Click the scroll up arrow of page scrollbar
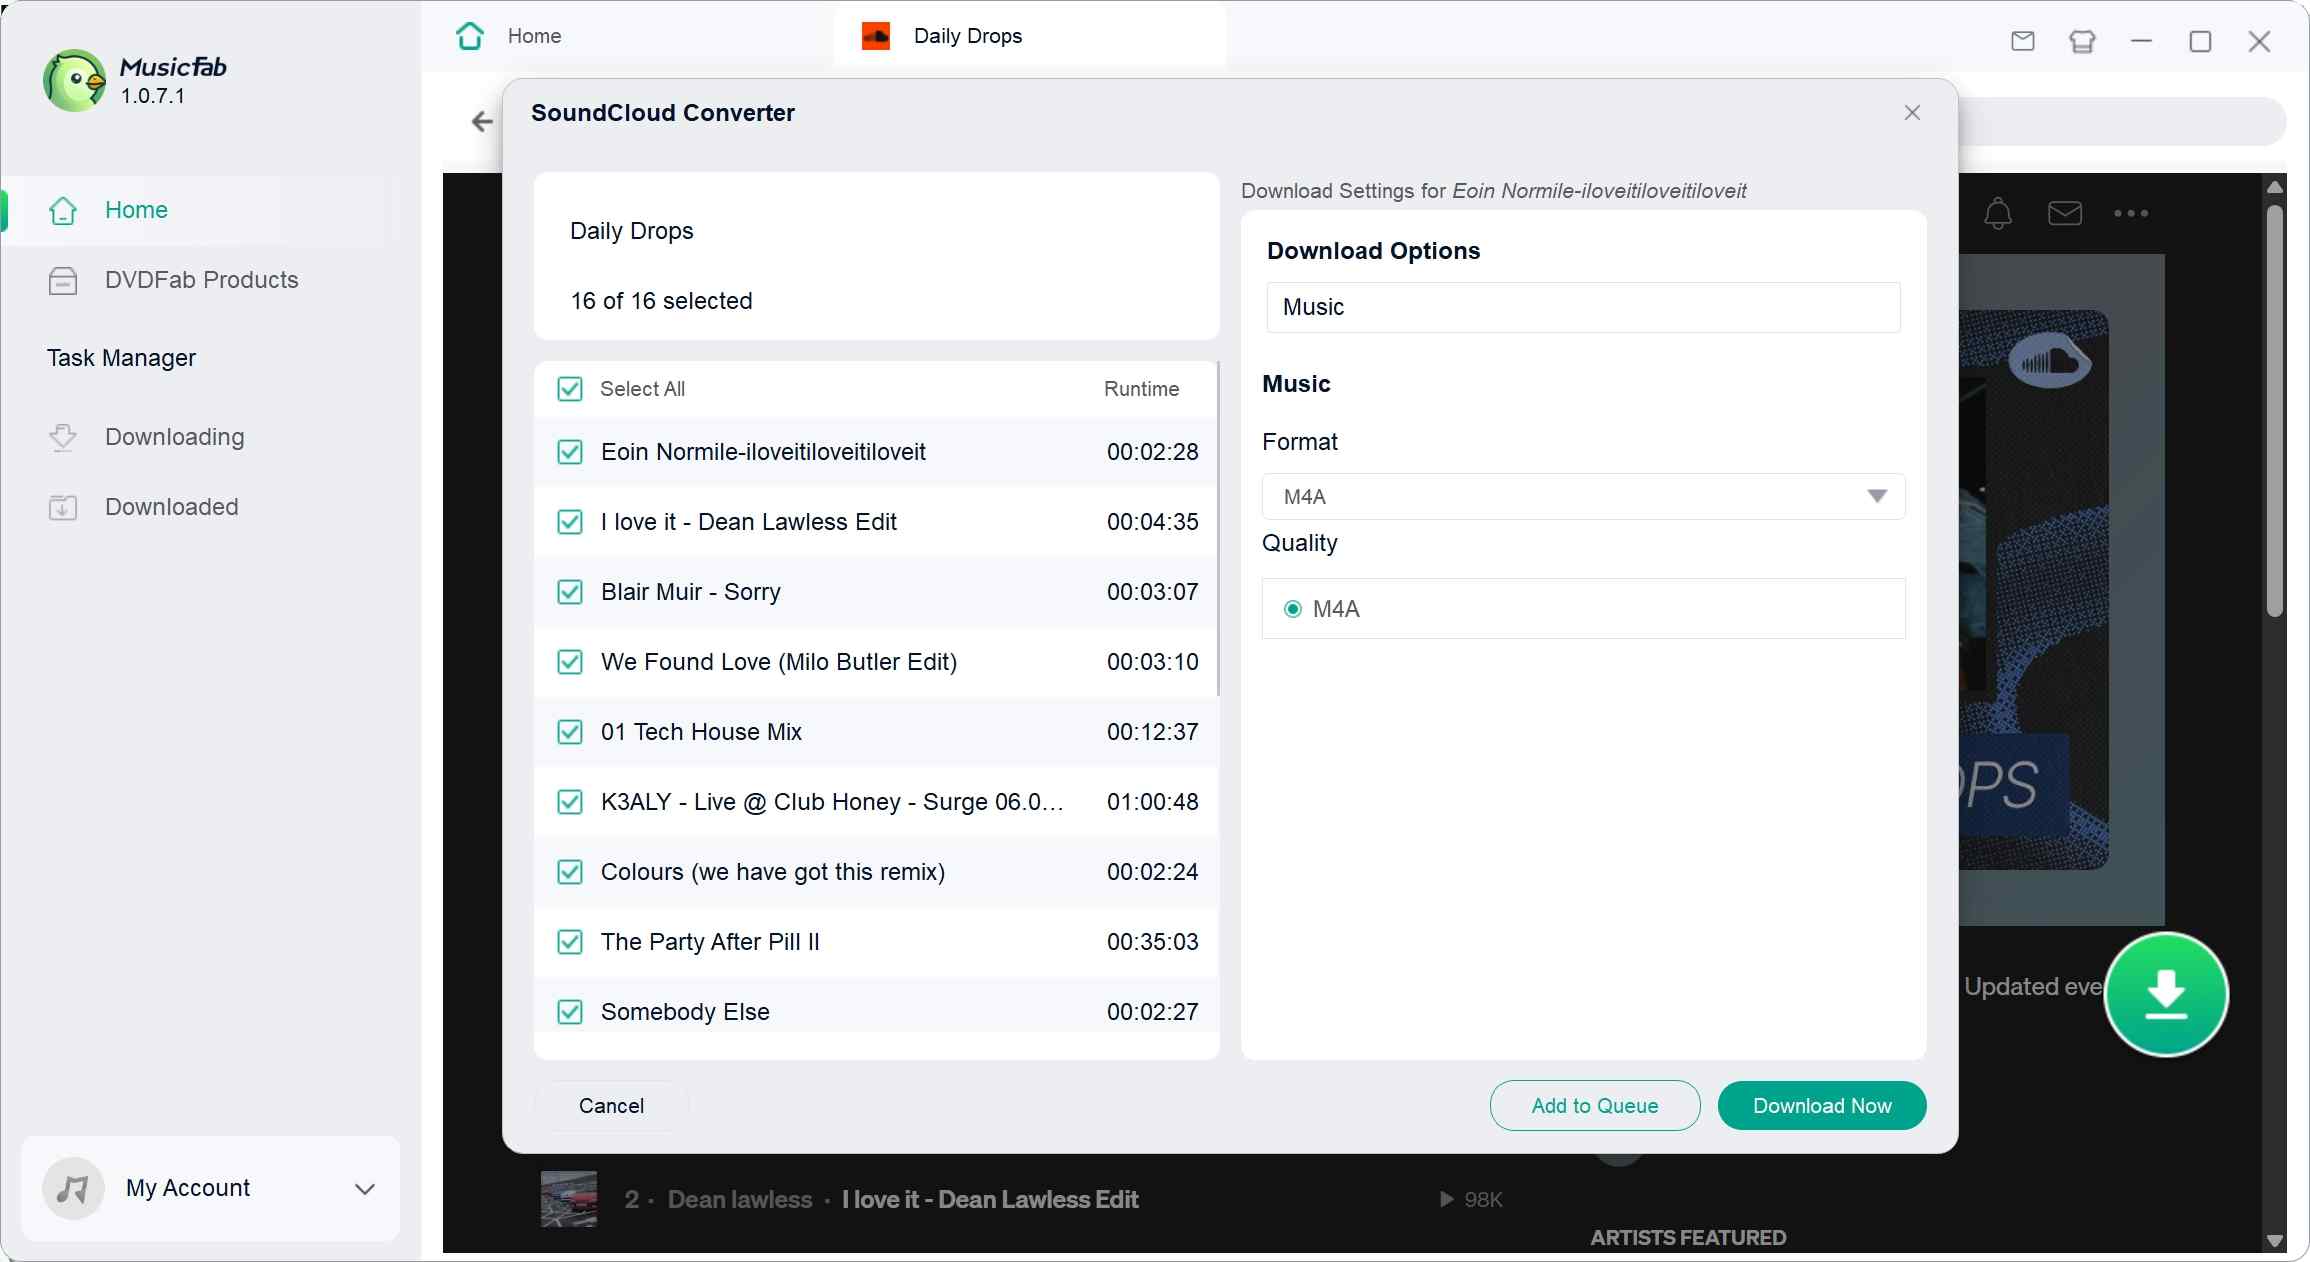Viewport: 2310px width, 1262px height. pos(2275,187)
